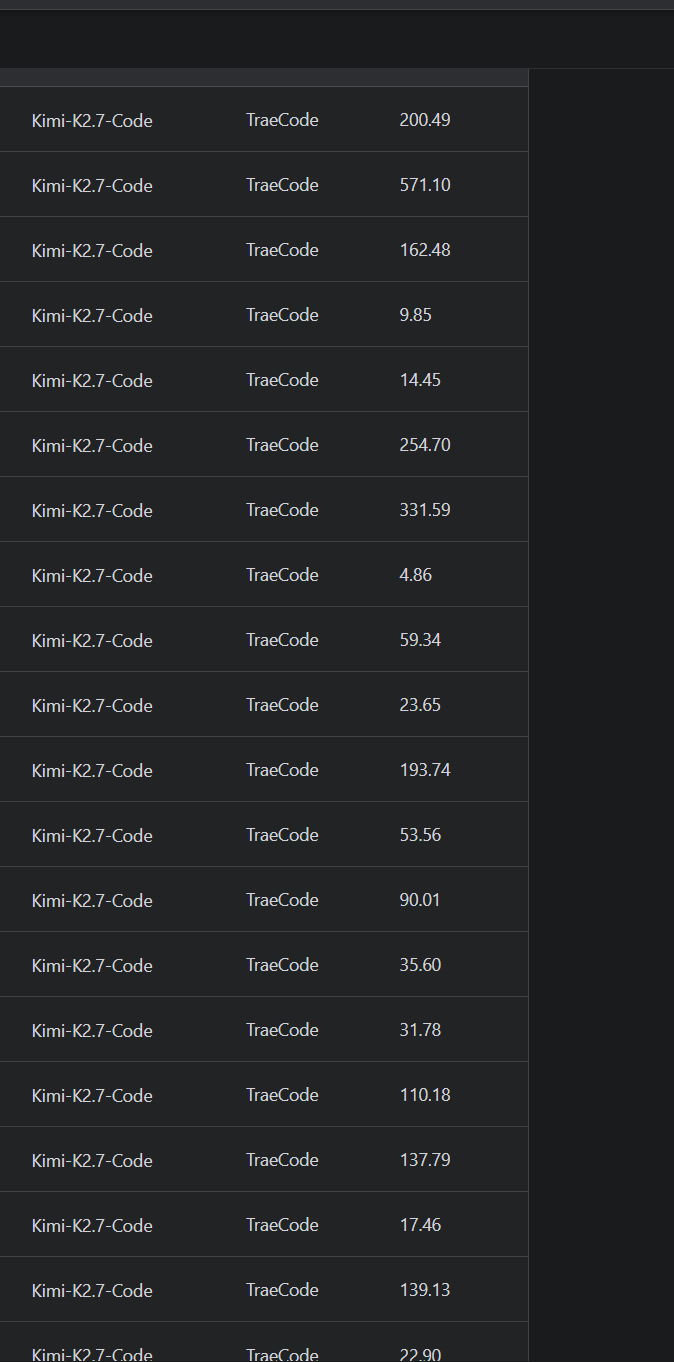Click the partially visible 22.90 value
This screenshot has height=1362, width=674.
pyautogui.click(x=420, y=1354)
